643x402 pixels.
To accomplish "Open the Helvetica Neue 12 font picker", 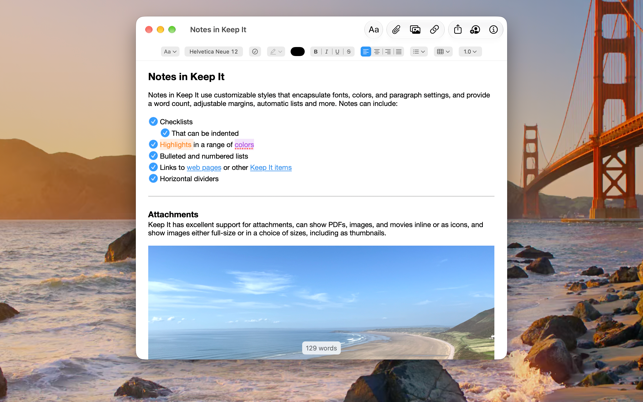I will [x=214, y=52].
